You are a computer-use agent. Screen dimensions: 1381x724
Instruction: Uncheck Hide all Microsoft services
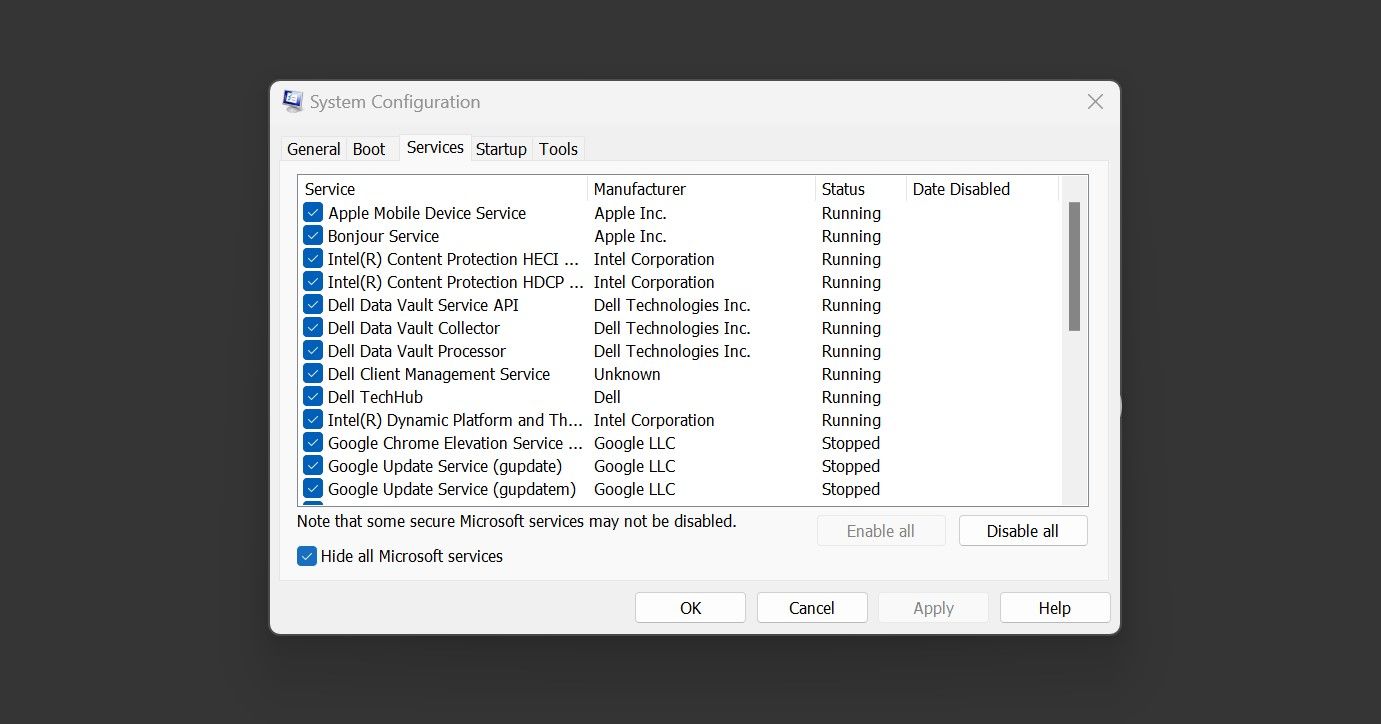point(307,556)
